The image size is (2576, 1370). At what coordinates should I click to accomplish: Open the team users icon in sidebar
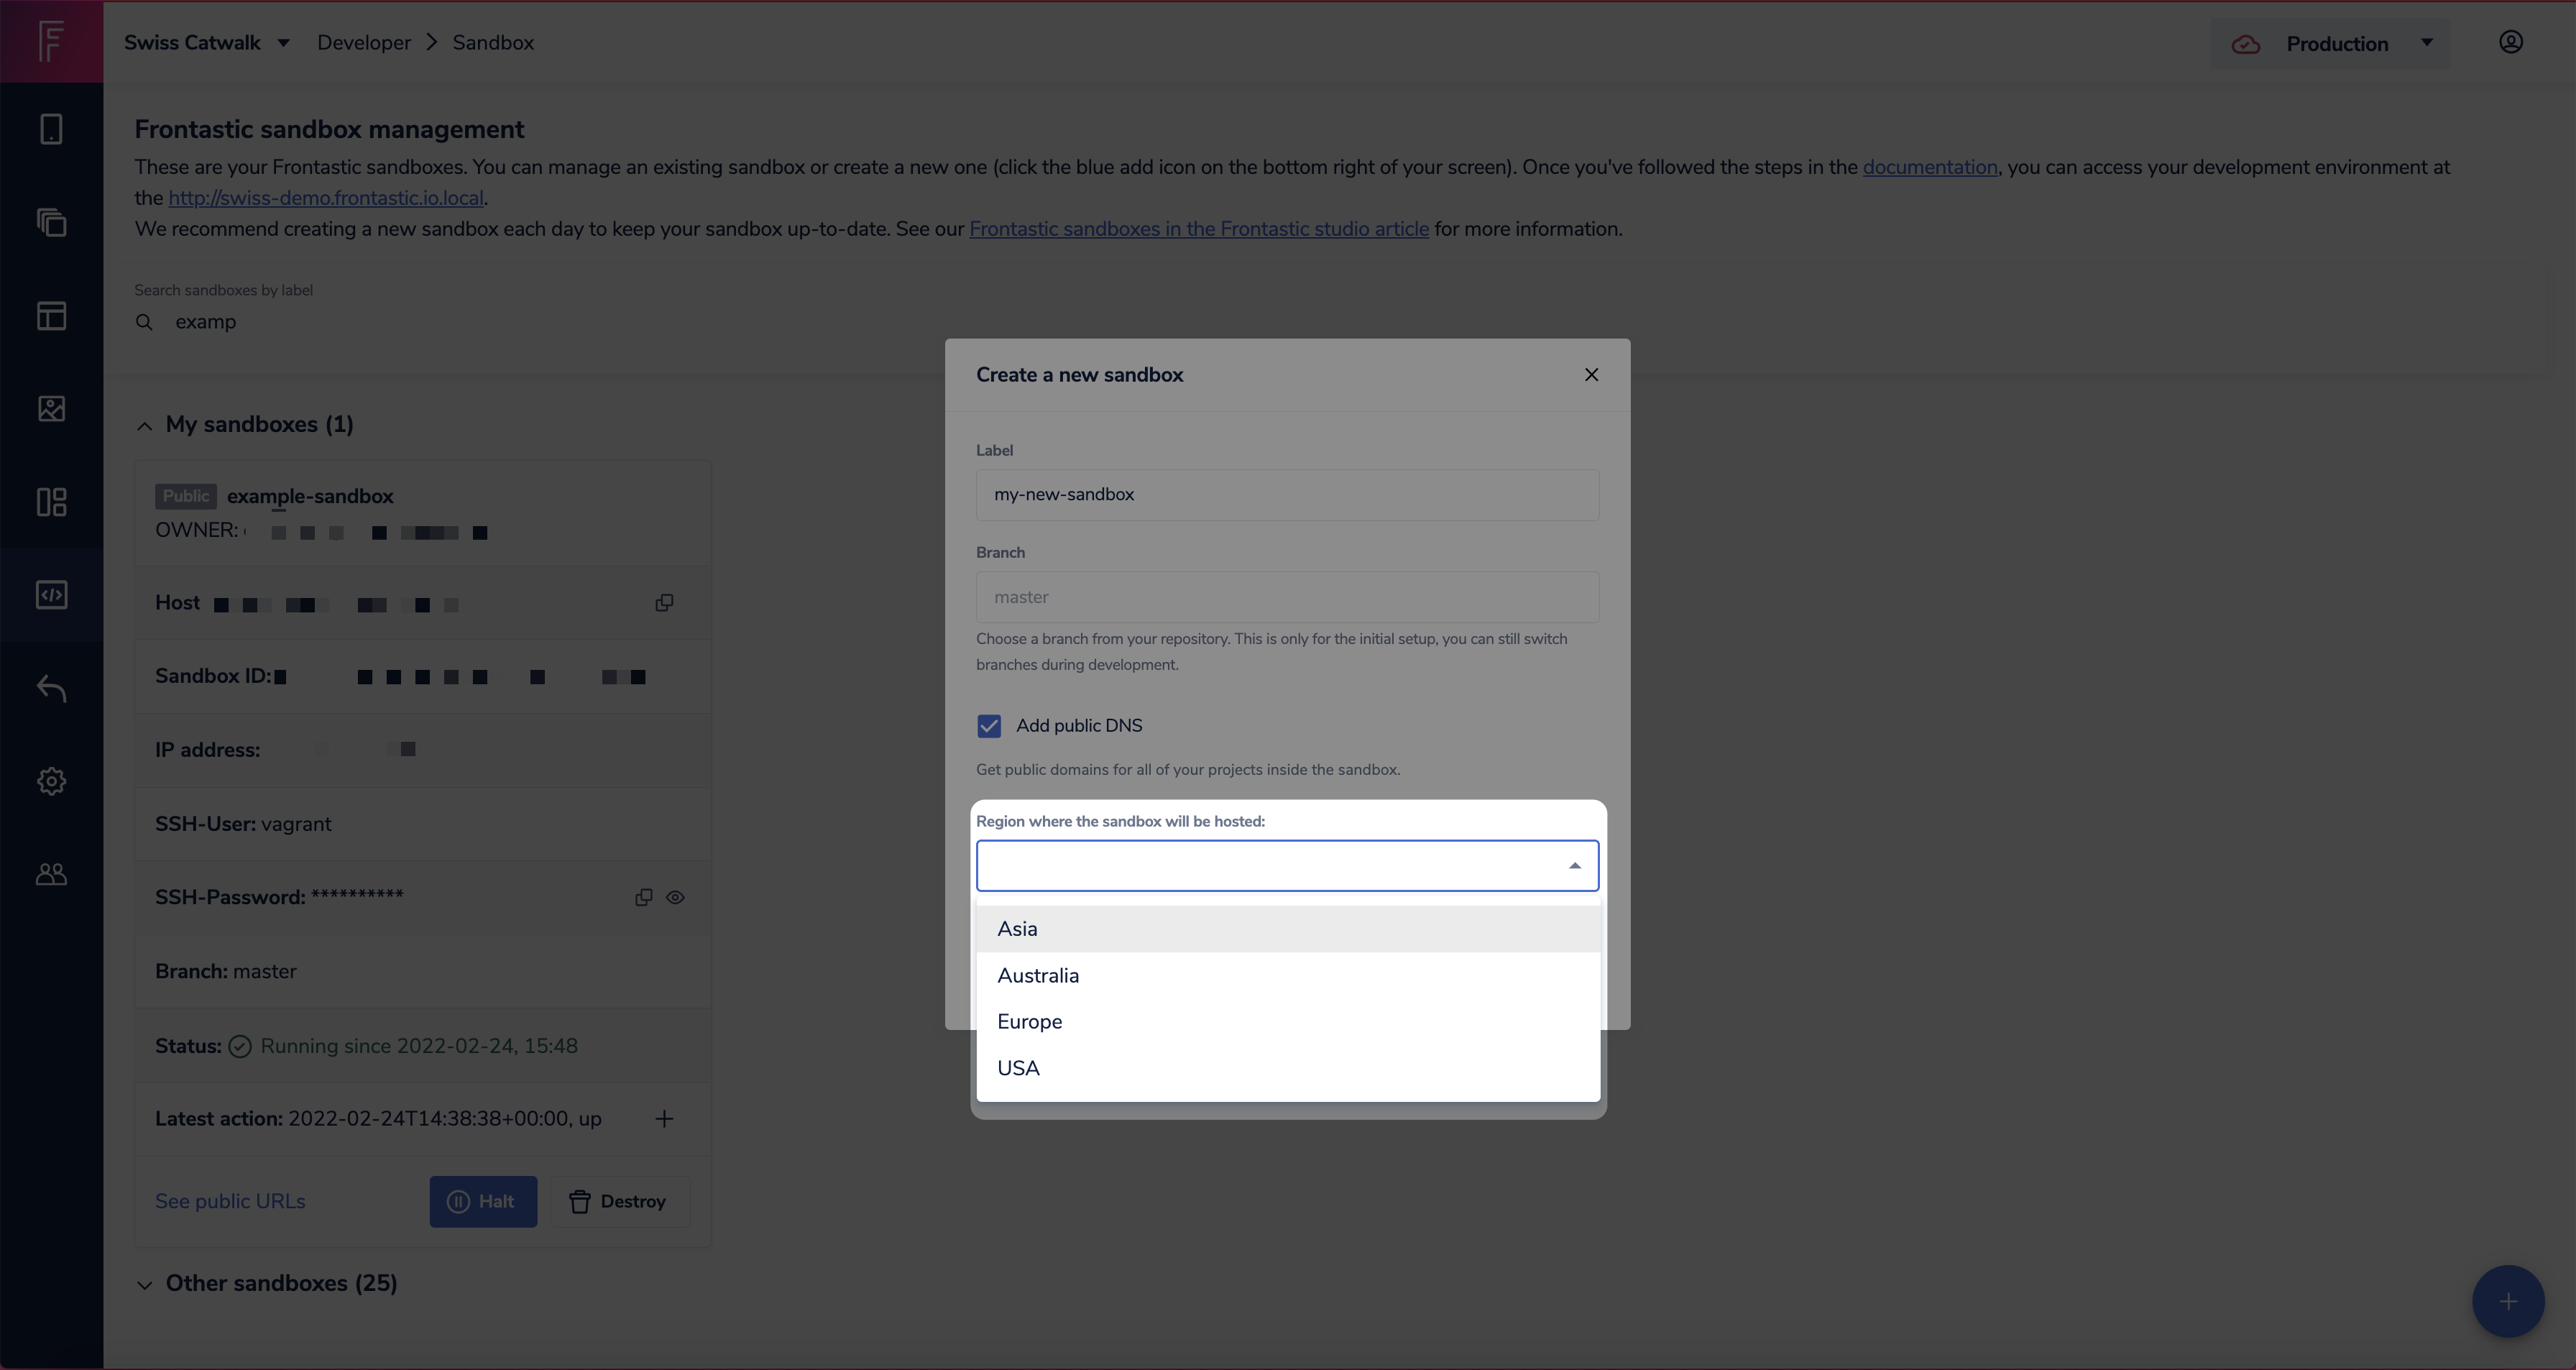51,874
